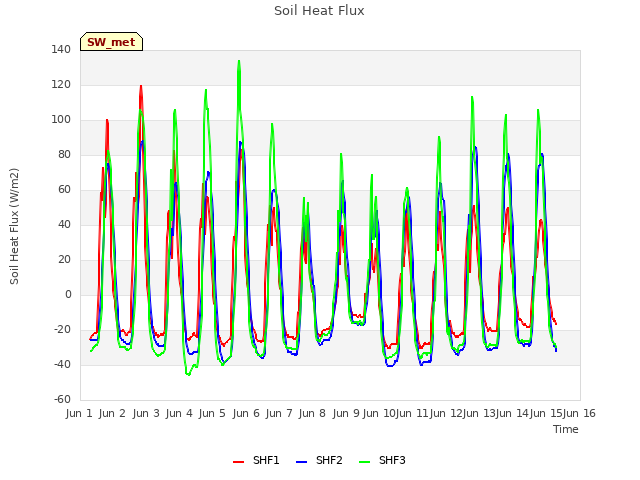
Task: Click the green SHF3 legend color marker
Action: 364,461
